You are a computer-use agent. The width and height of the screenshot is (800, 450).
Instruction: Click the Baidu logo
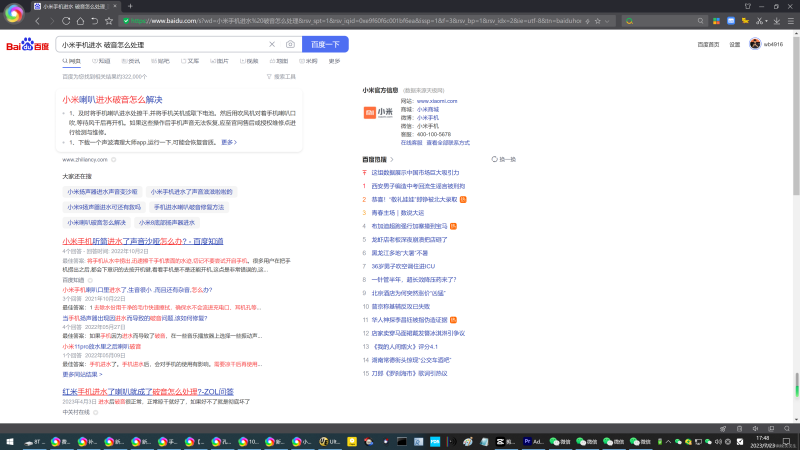click(x=28, y=45)
